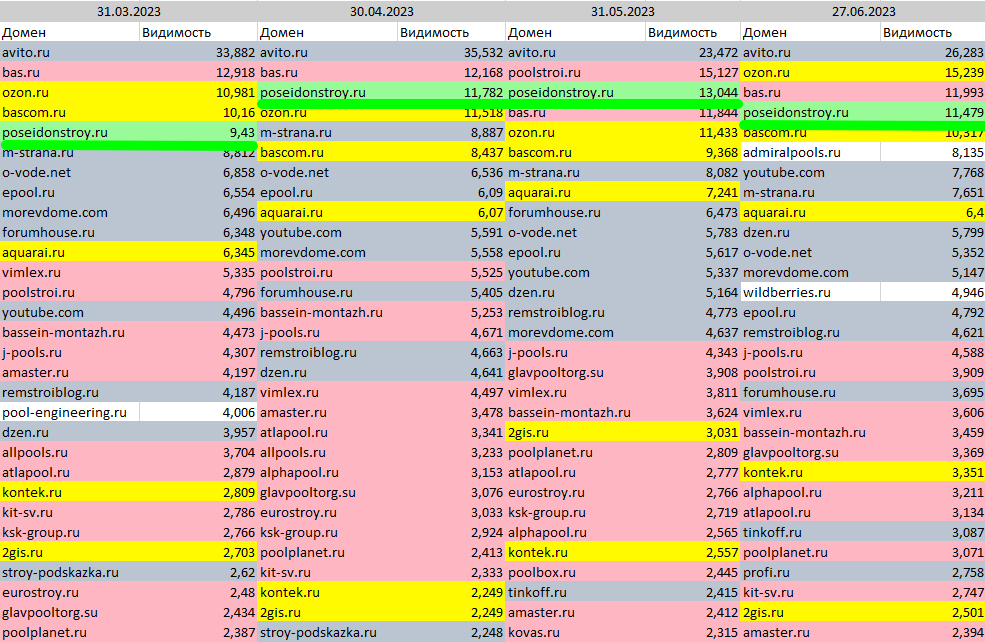
Task: Select glavpooltorg.su cell in the 31.05.2023 column
Action: coord(575,373)
